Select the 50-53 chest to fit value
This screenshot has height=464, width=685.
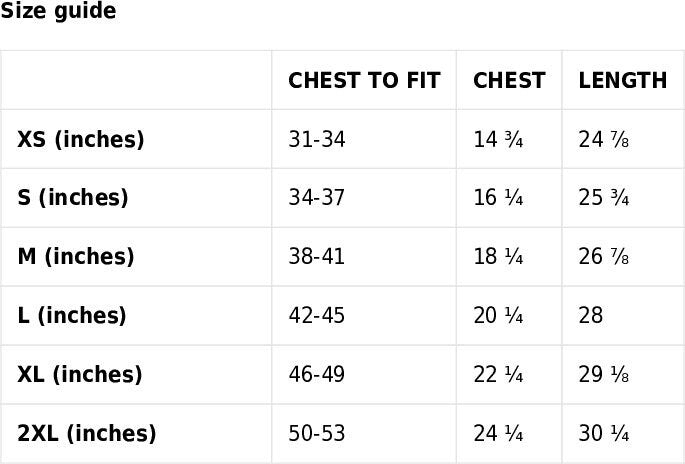316,434
